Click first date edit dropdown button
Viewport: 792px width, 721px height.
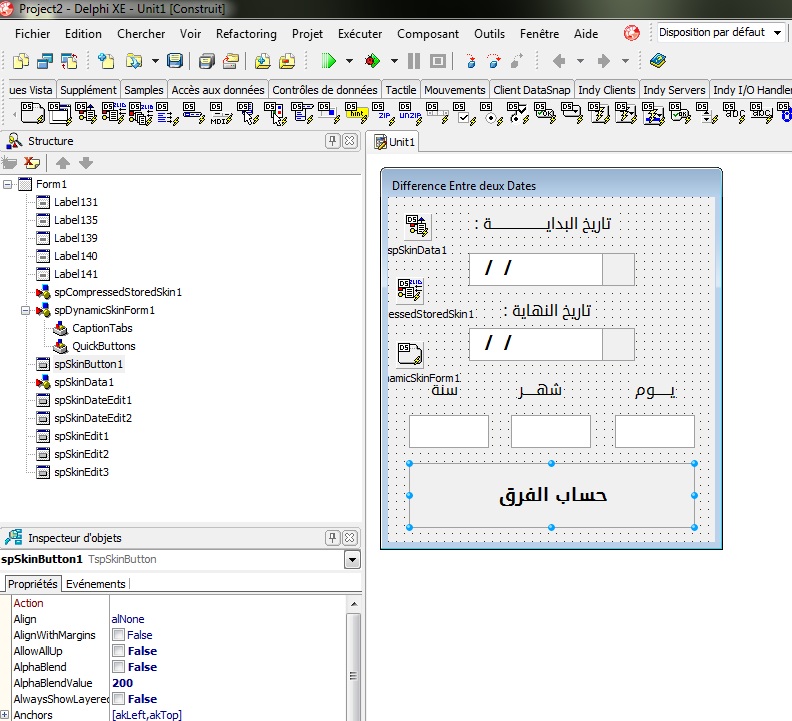[618, 270]
